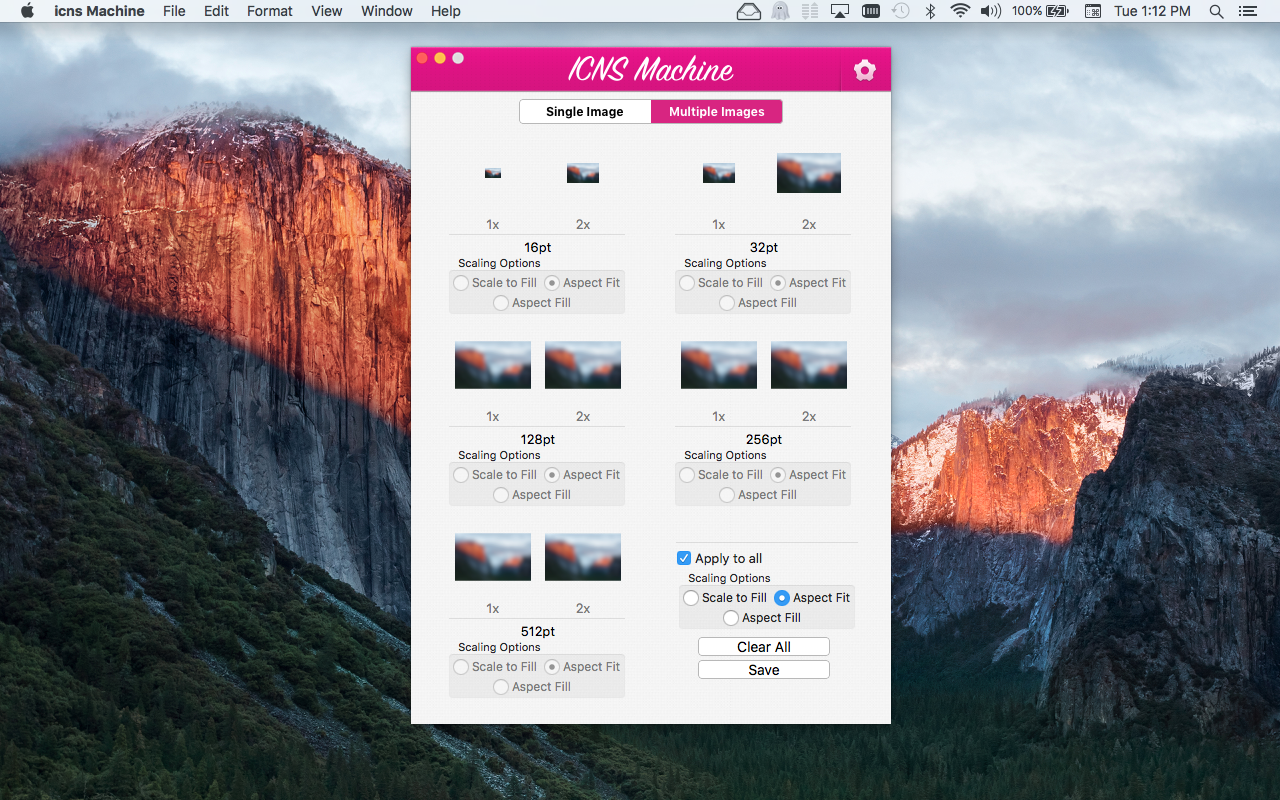Click the Wi-Fi status icon
The image size is (1280, 800).
(x=960, y=11)
